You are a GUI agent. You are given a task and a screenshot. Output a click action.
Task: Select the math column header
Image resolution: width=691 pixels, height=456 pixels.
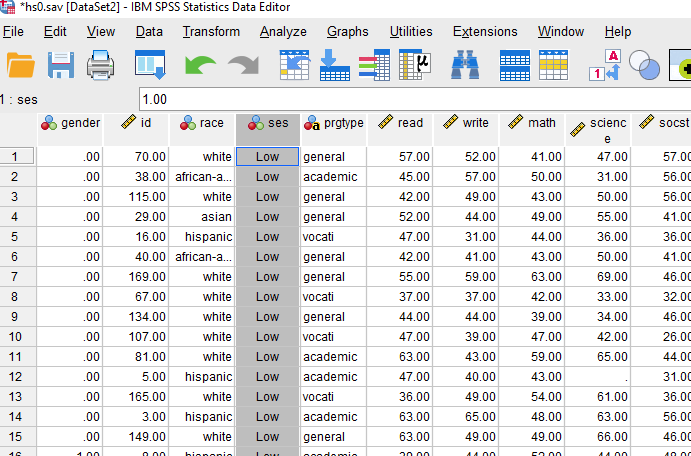[532, 123]
